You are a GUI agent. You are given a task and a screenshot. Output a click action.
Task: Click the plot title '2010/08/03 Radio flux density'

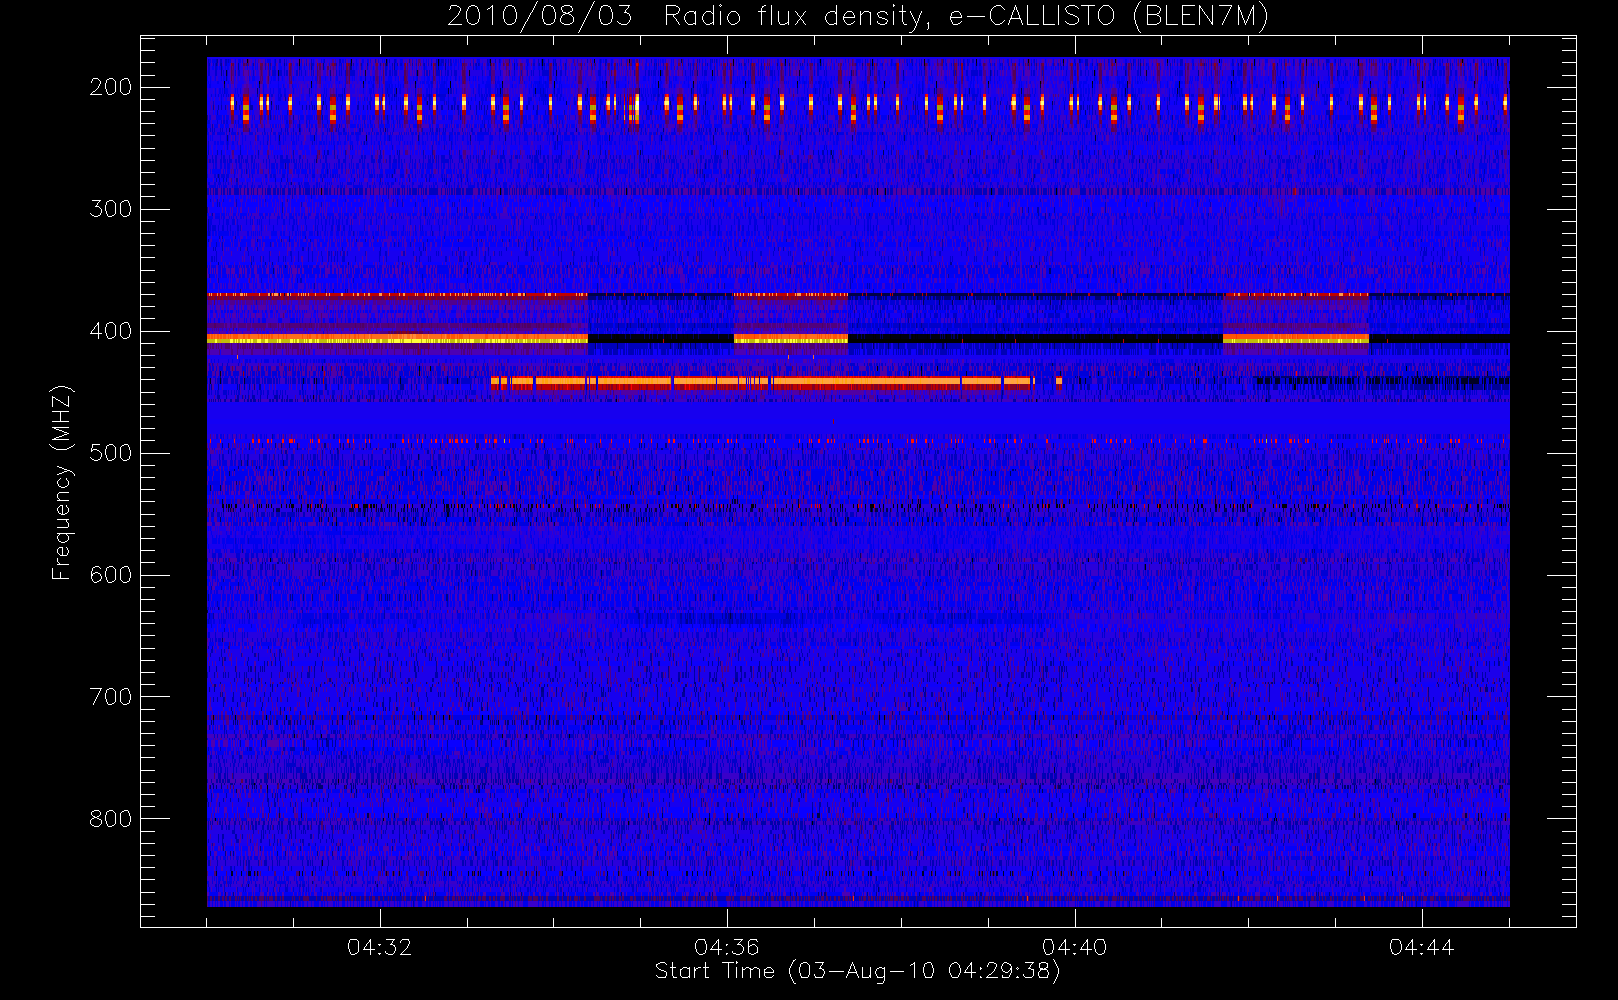[858, 17]
